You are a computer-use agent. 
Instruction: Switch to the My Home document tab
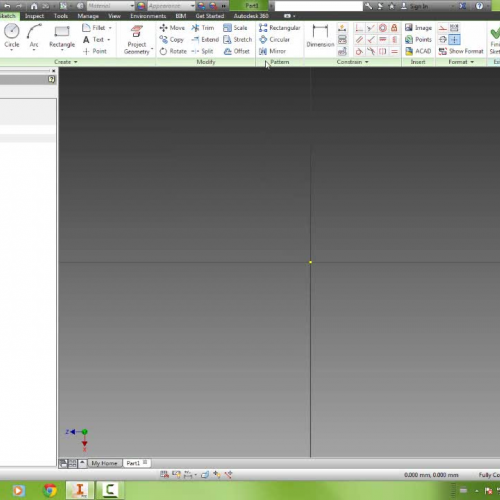tap(104, 463)
